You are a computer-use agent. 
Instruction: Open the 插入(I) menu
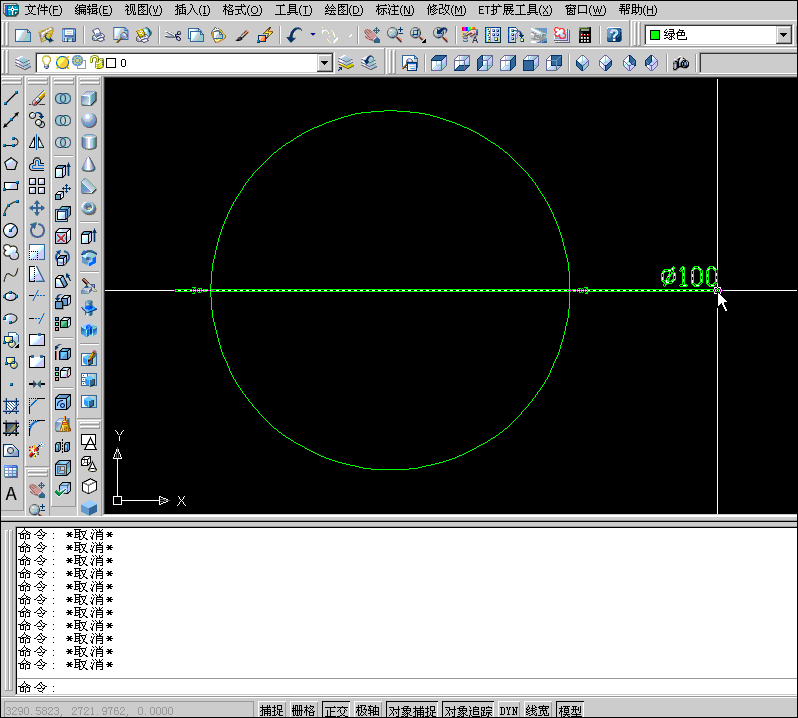[192, 10]
